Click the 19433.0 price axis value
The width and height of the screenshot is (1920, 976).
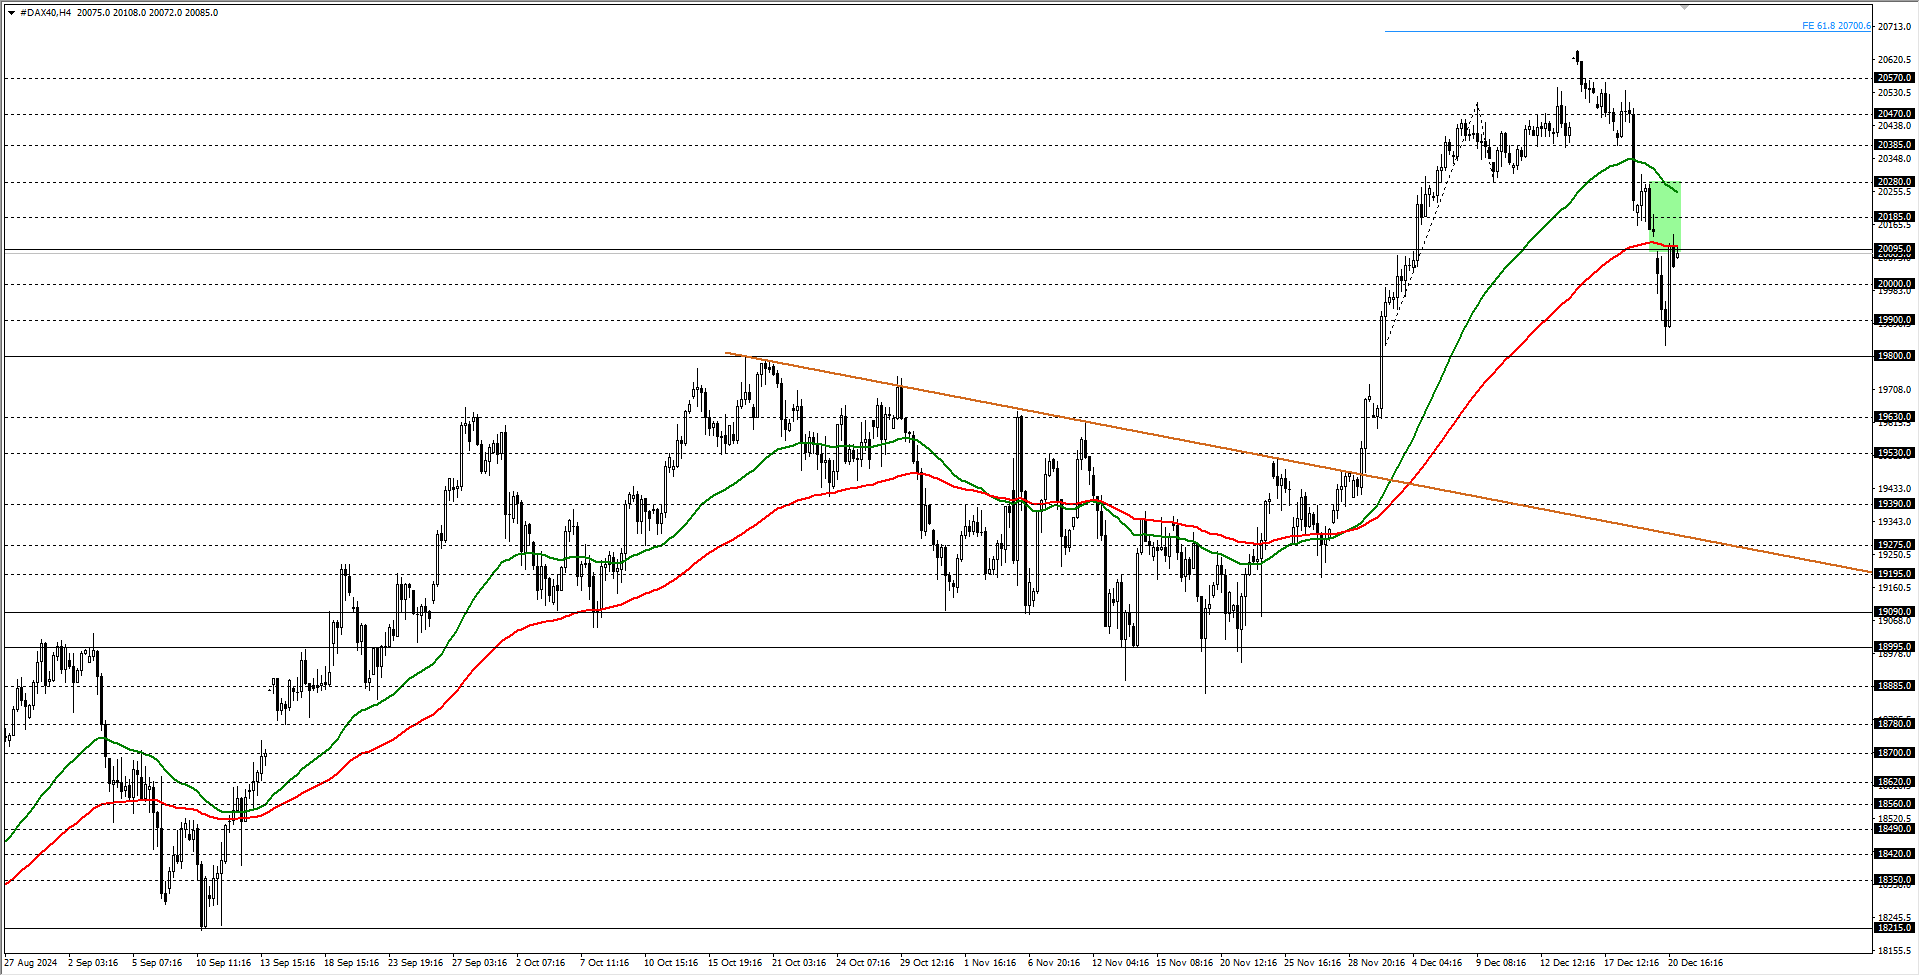click(x=1894, y=489)
